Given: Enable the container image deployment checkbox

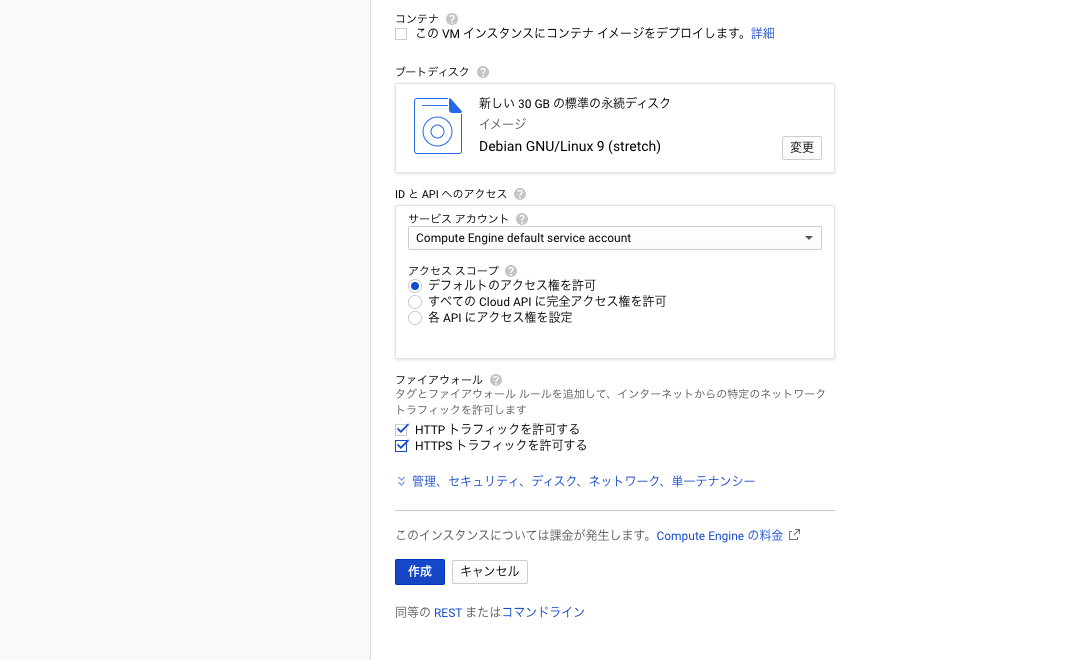Looking at the screenshot, I should pos(401,33).
